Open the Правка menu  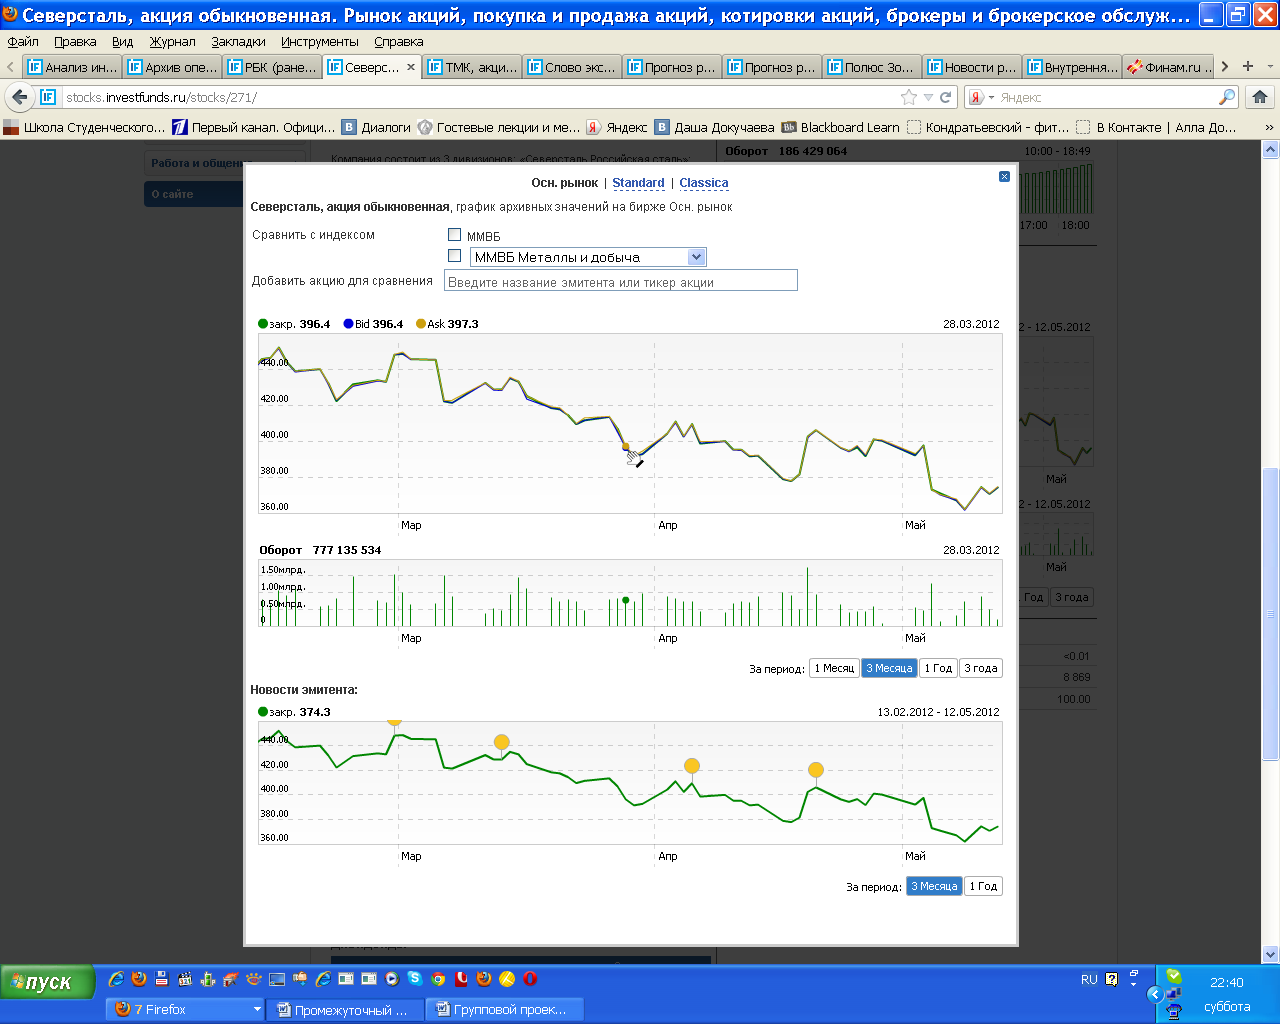[75, 42]
